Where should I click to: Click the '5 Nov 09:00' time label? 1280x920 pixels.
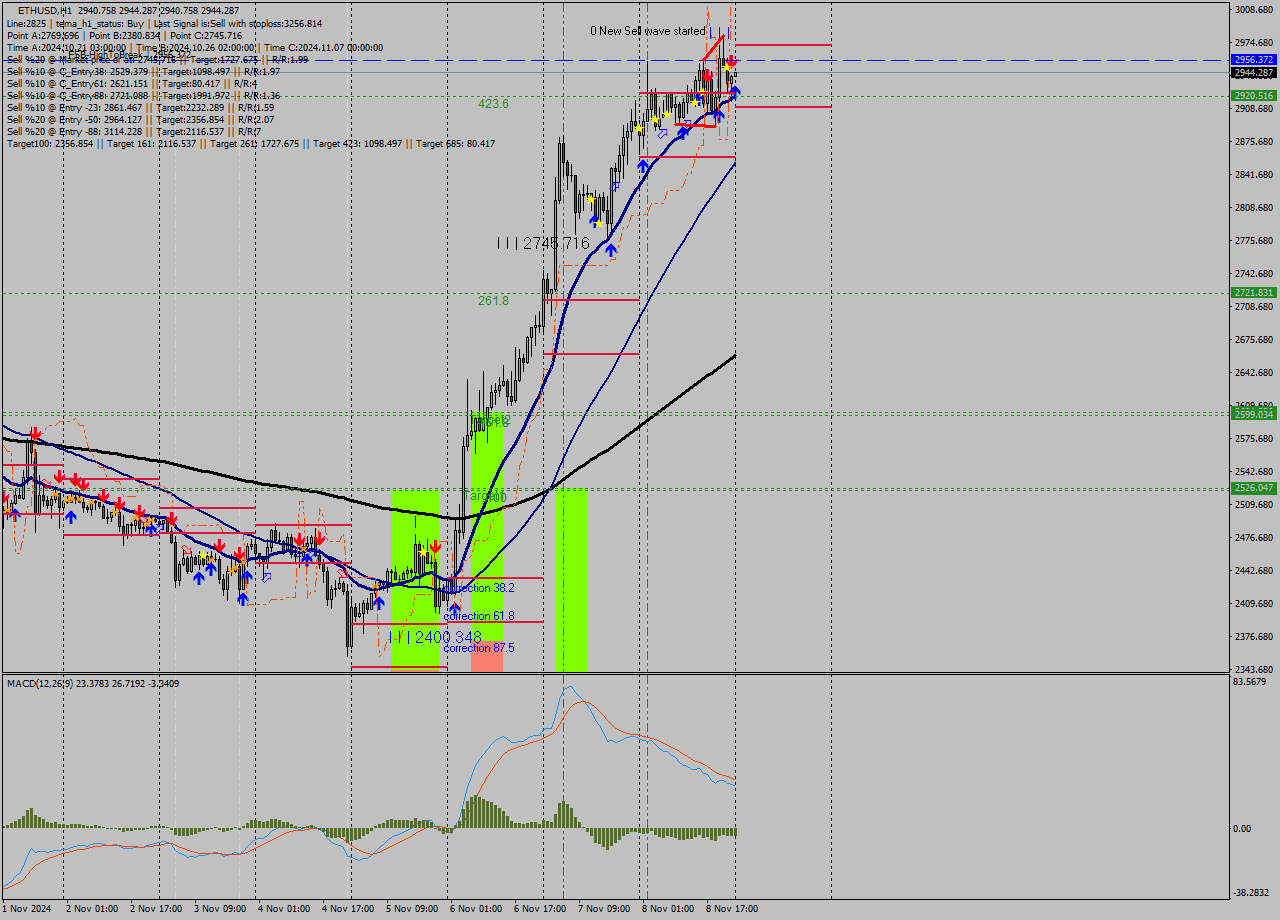411,909
